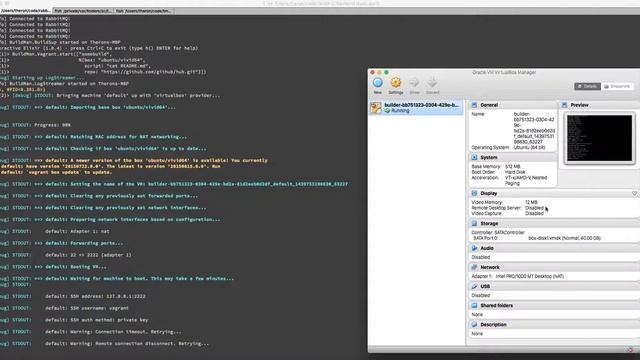Collapse the Display section using its right-edge toggle
Viewport: 640px width, 360px height.
coord(634,193)
